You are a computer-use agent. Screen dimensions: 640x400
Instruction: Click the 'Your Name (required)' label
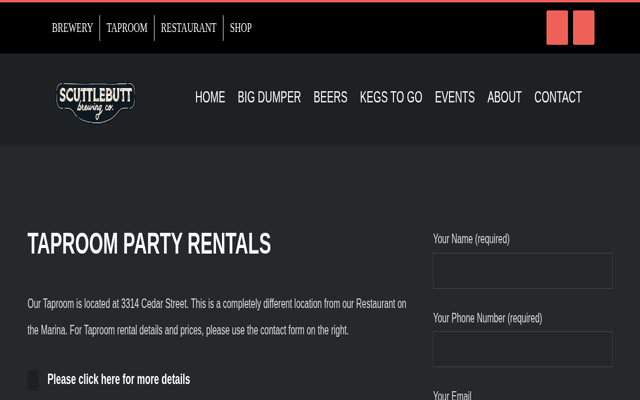tap(471, 239)
